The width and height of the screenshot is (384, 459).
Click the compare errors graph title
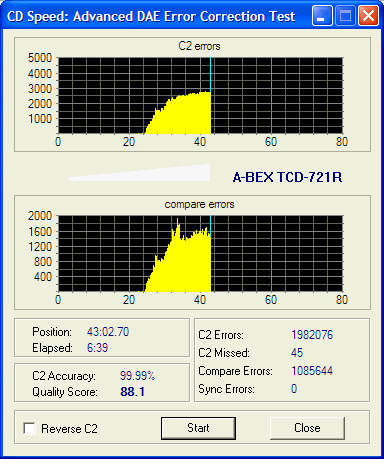tap(199, 204)
